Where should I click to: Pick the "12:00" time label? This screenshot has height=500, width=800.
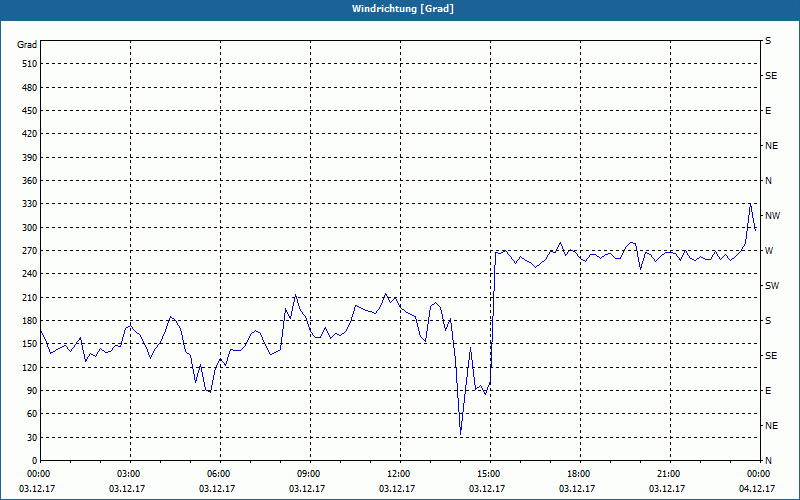(x=397, y=474)
